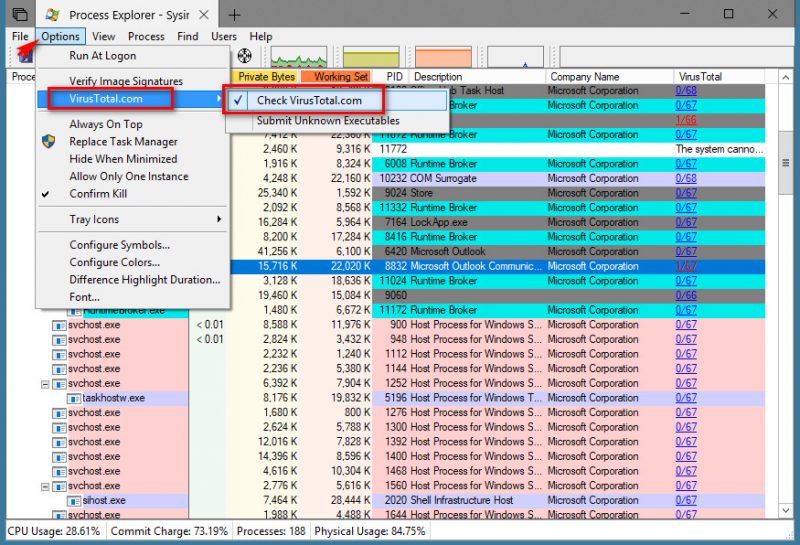The width and height of the screenshot is (800, 545).
Task: Sort by VirusTotal column header
Action: click(x=719, y=77)
